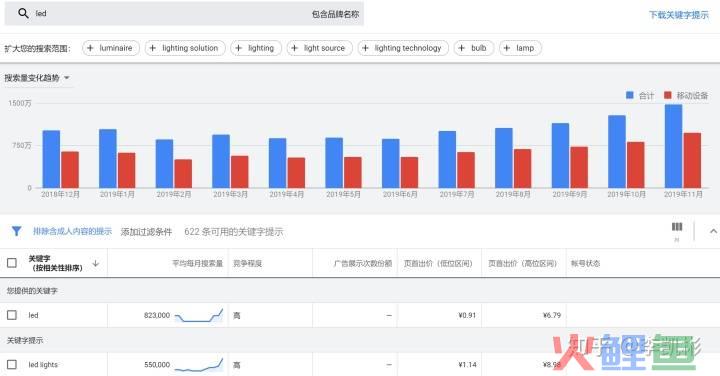
Task: Click the 包含品牌名称 option
Action: coord(335,14)
